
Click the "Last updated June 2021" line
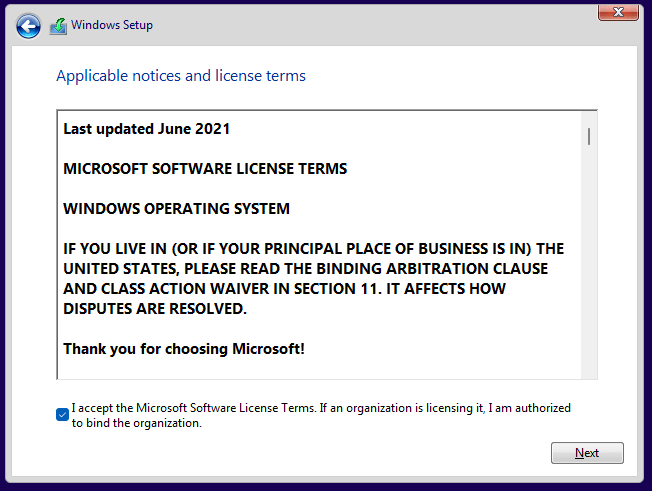[147, 129]
